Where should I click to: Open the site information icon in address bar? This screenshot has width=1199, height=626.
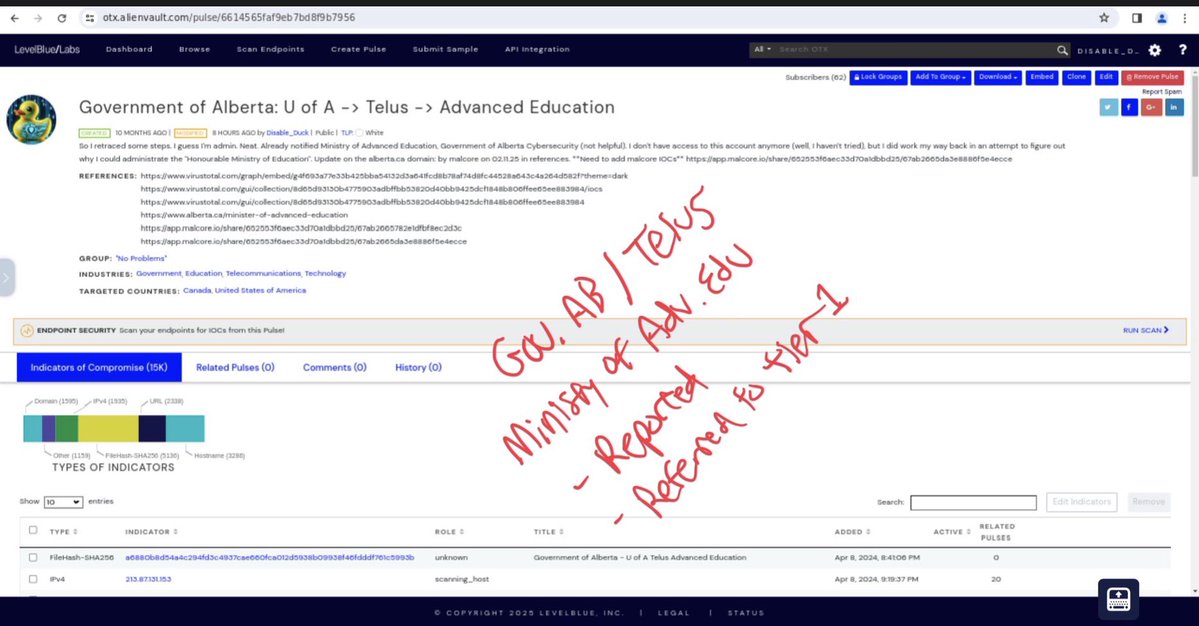coord(89,18)
